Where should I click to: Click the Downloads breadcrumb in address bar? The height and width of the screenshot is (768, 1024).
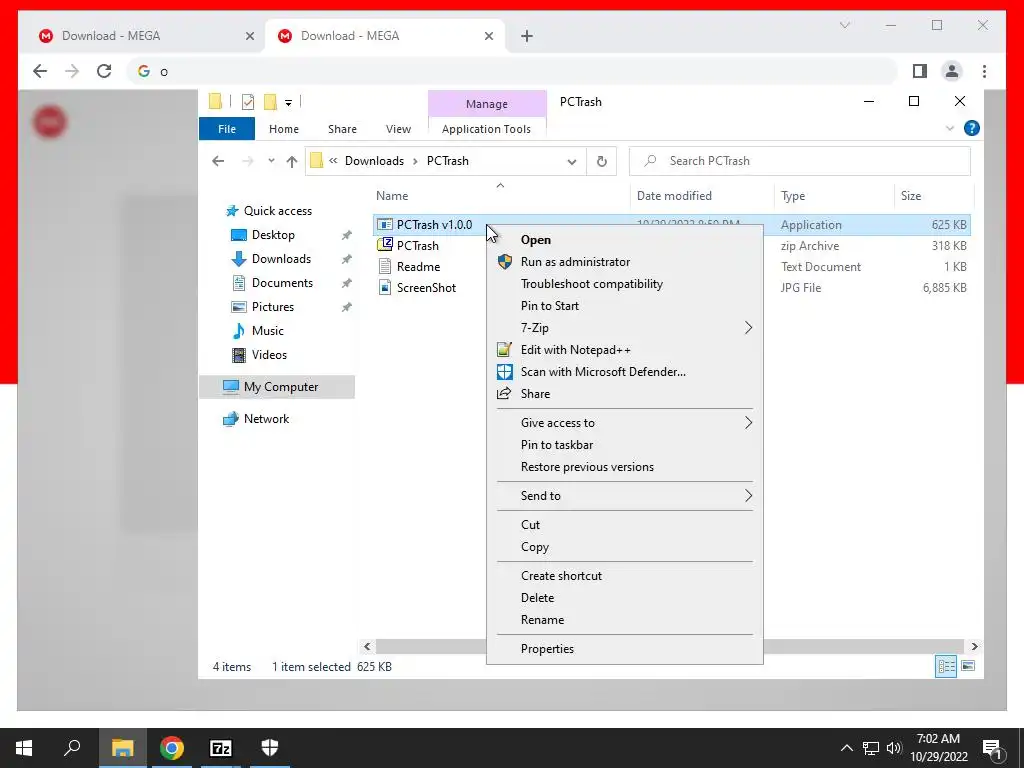pyautogui.click(x=374, y=161)
